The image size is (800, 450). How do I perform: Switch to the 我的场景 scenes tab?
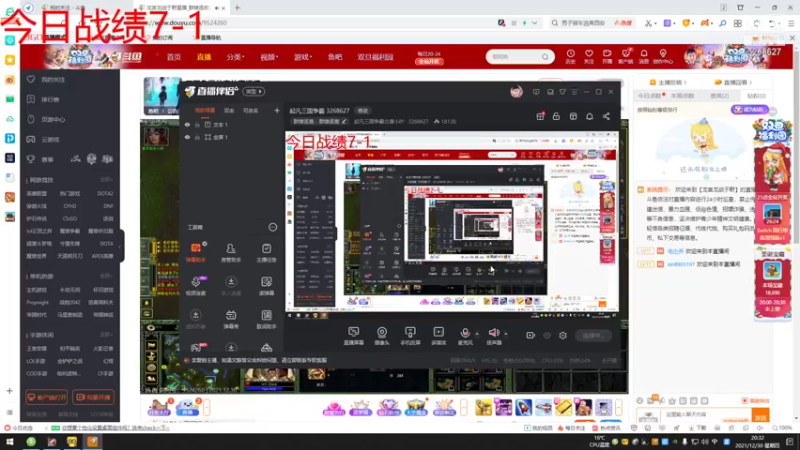tap(205, 110)
